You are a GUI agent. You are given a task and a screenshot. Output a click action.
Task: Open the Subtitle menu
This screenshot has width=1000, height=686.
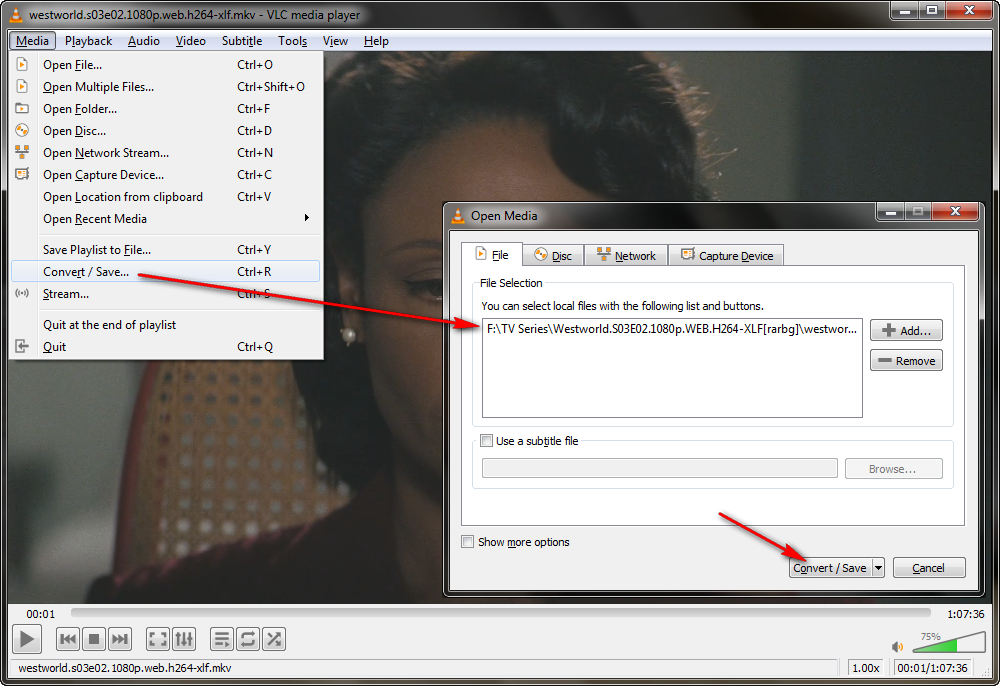242,41
